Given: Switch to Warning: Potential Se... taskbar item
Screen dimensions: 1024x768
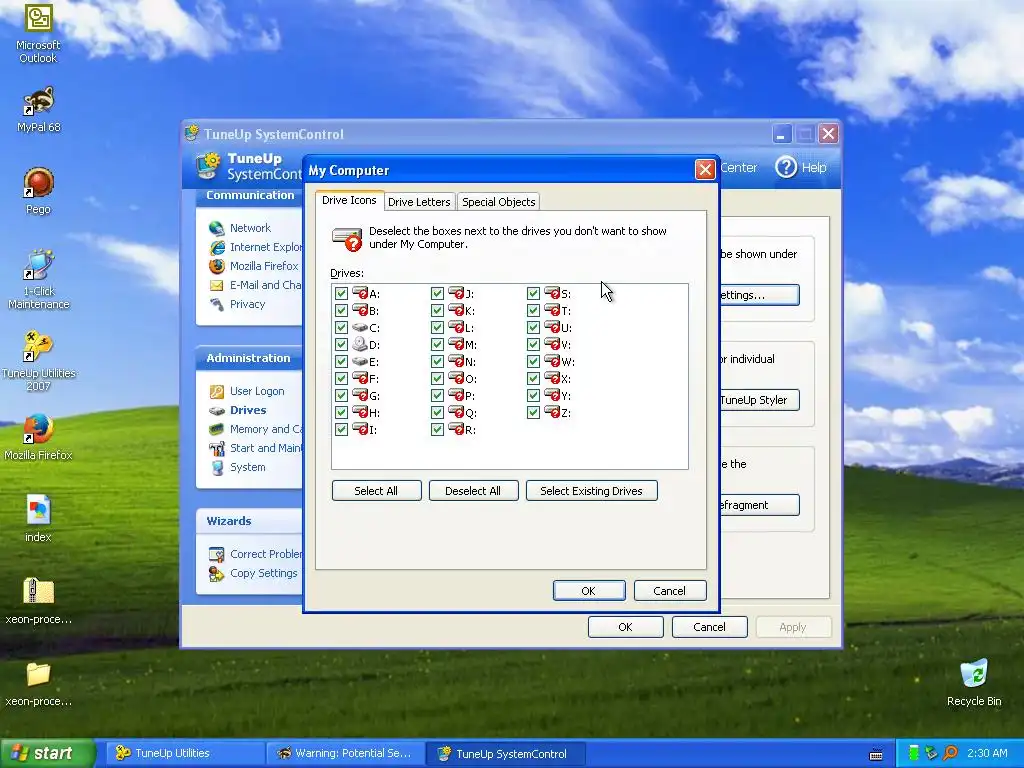Looking at the screenshot, I should tap(345, 753).
